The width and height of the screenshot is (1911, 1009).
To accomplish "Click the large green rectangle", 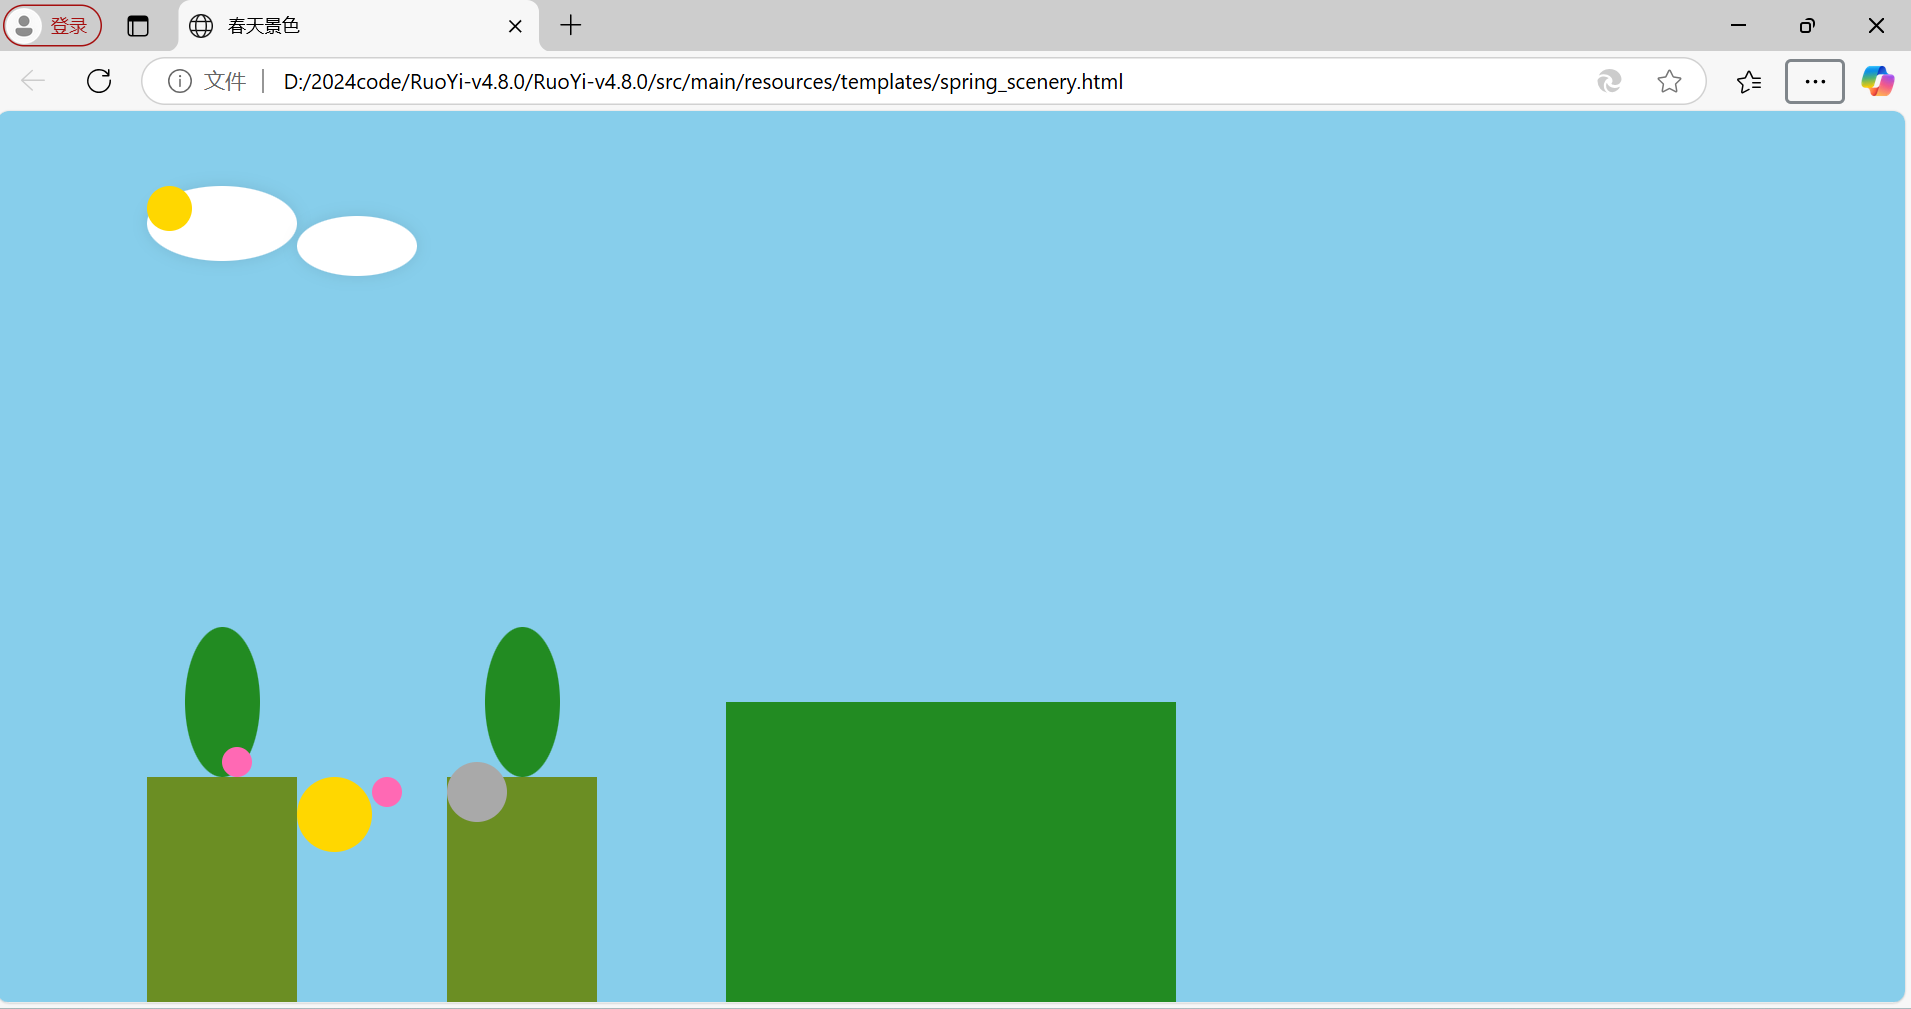I will [x=951, y=852].
